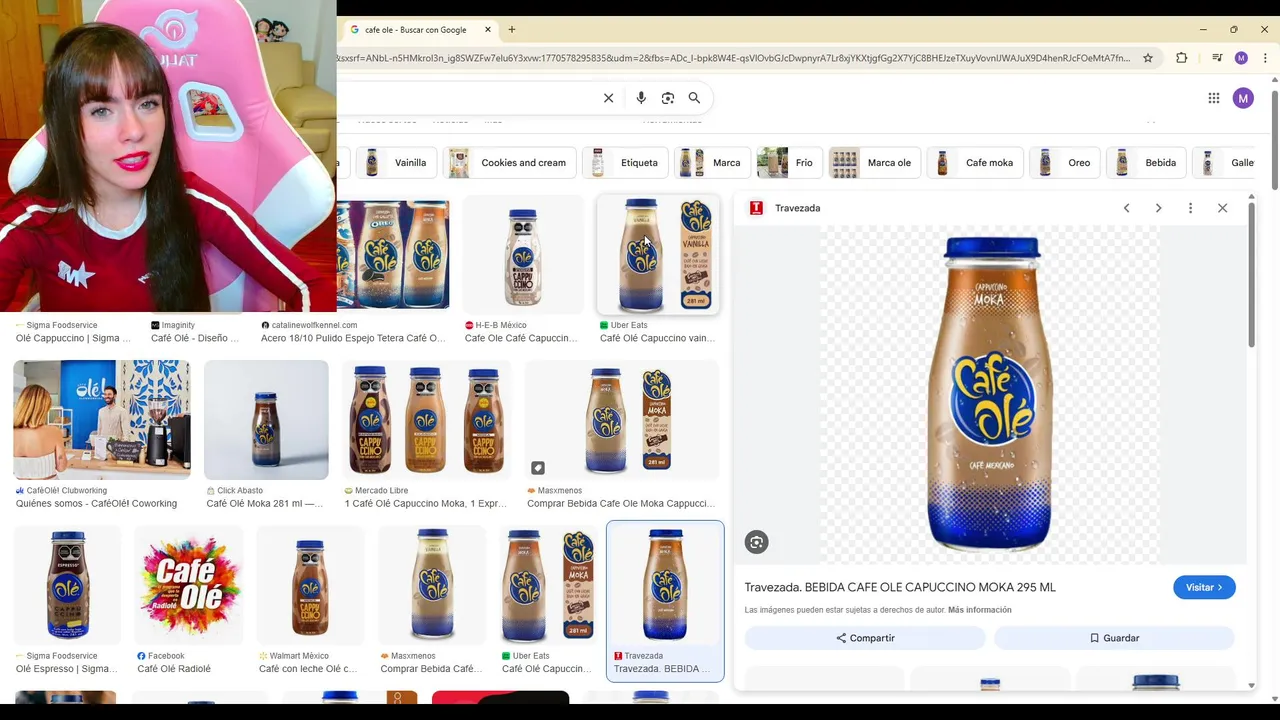Open the Uber Eats Café Olé Capuccin moka thumbnail
Screen dimensions: 1280x720
pos(548,585)
